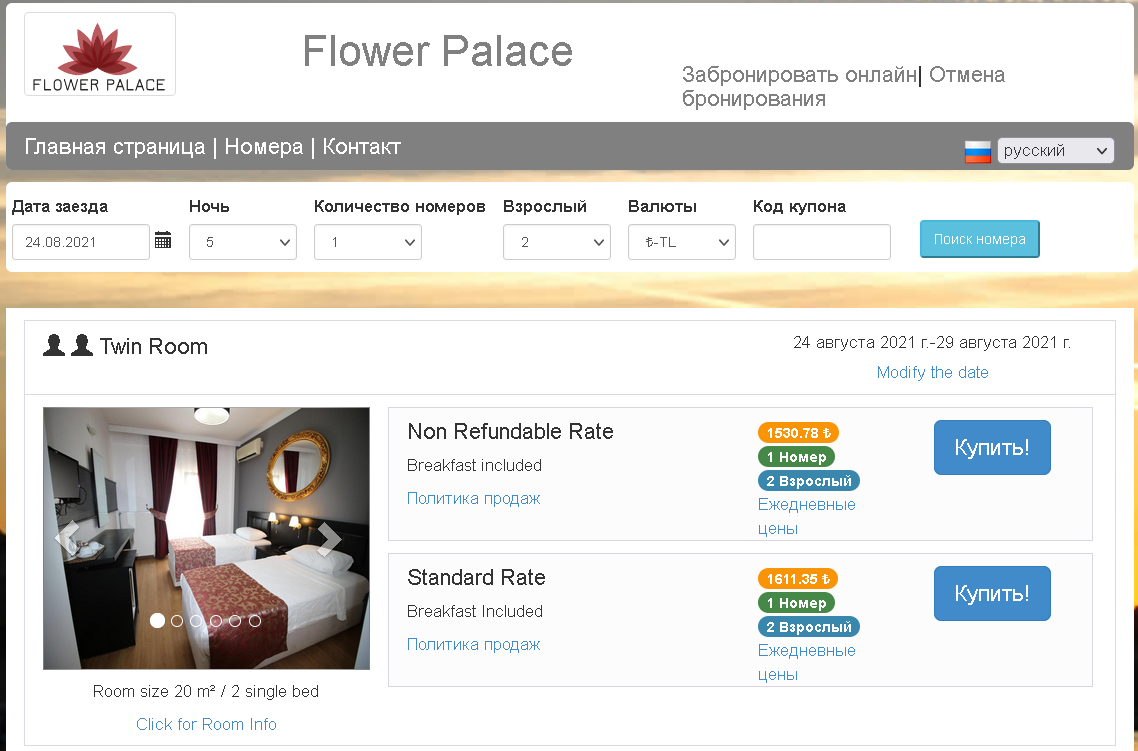Click the Flower Palace heading text
Viewport: 1138px width, 751px height.
[437, 51]
